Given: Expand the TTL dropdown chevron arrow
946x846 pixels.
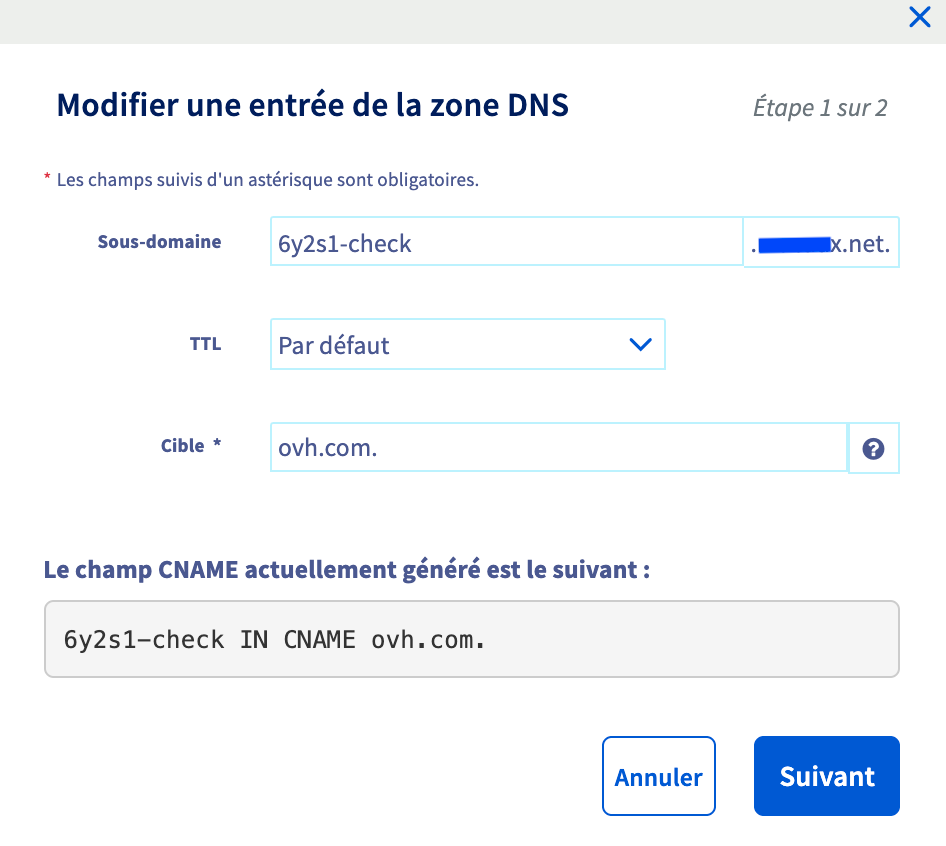Looking at the screenshot, I should (x=640, y=344).
